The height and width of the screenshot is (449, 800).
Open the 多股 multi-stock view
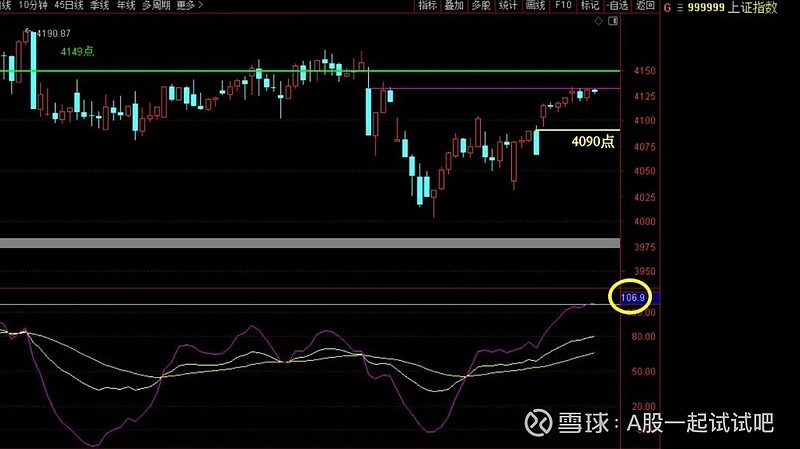(481, 5)
